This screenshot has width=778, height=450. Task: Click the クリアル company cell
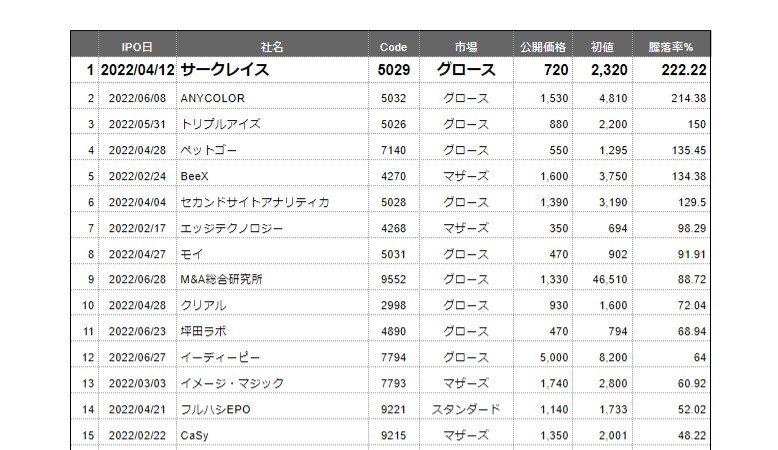point(272,306)
